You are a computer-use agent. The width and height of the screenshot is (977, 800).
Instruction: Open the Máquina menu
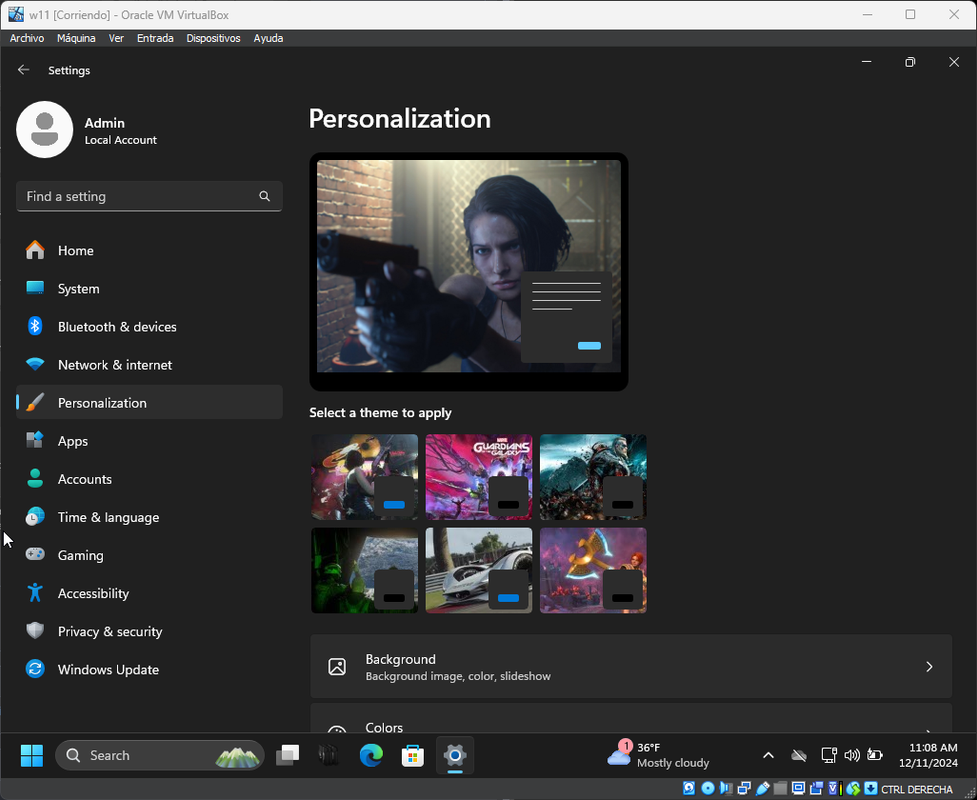click(x=76, y=38)
